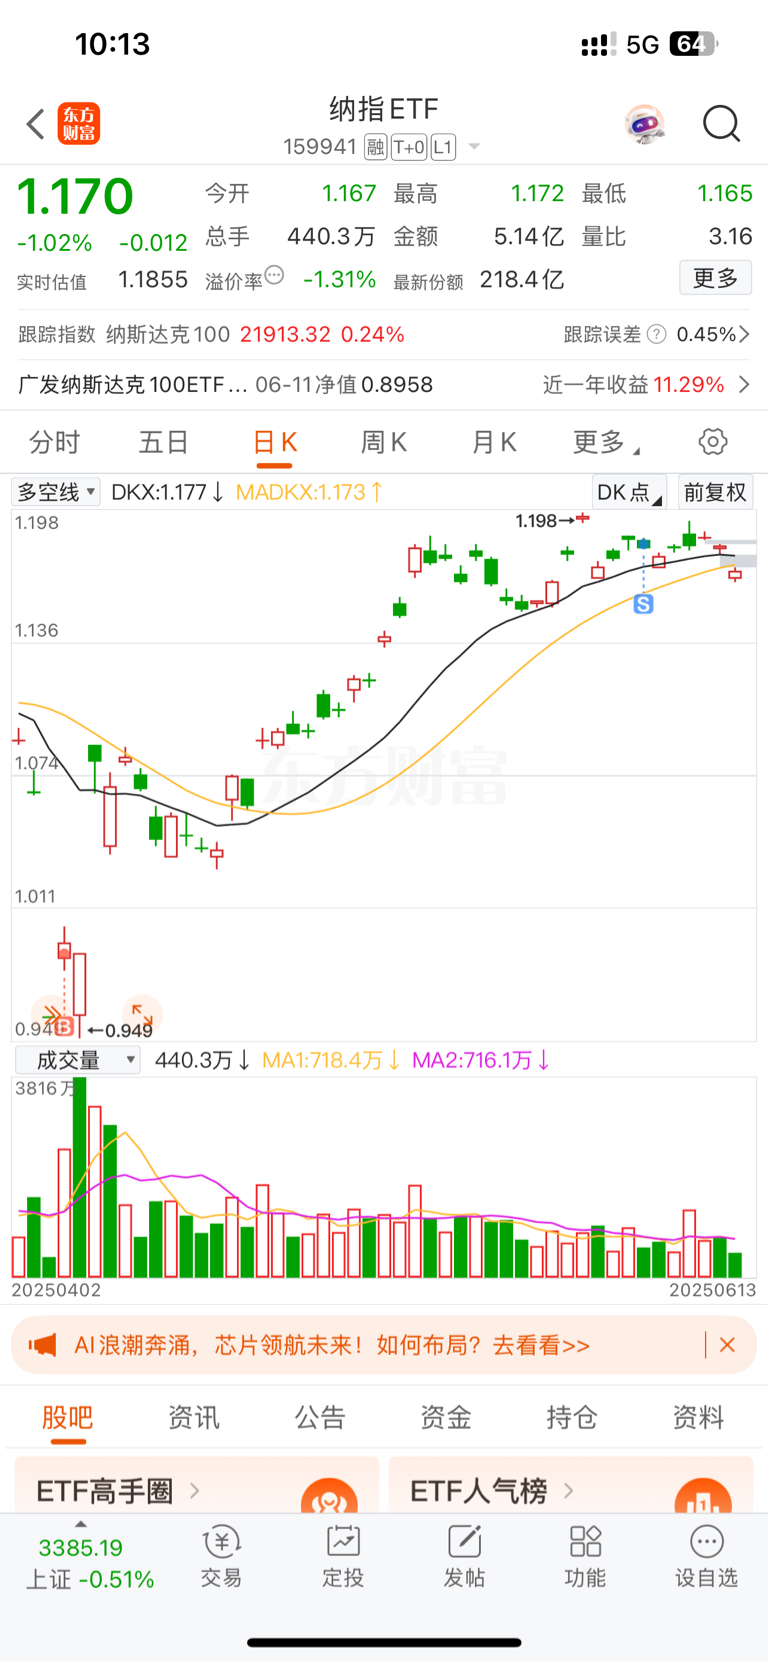Viewport: 768px width, 1662px height.
Task: Switch to the 五日 tab
Action: (x=164, y=442)
